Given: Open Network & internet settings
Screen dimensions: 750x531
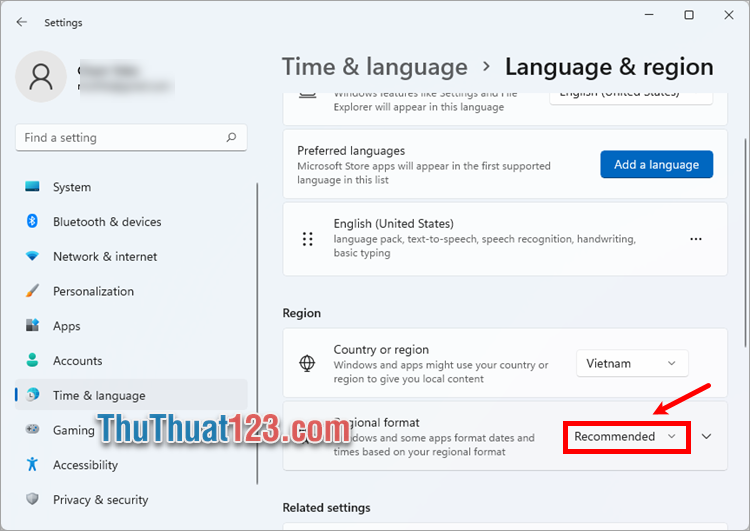Looking at the screenshot, I should (x=131, y=256).
